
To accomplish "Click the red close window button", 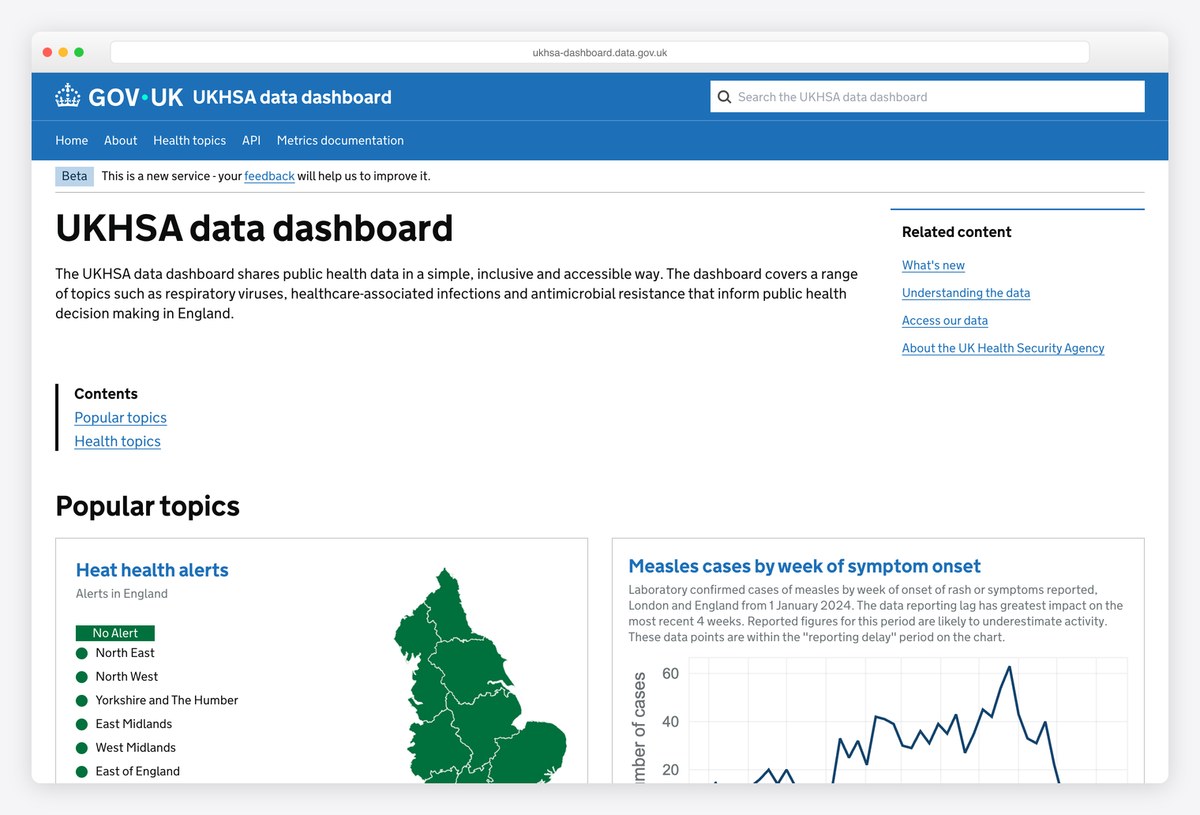I will click(x=47, y=52).
